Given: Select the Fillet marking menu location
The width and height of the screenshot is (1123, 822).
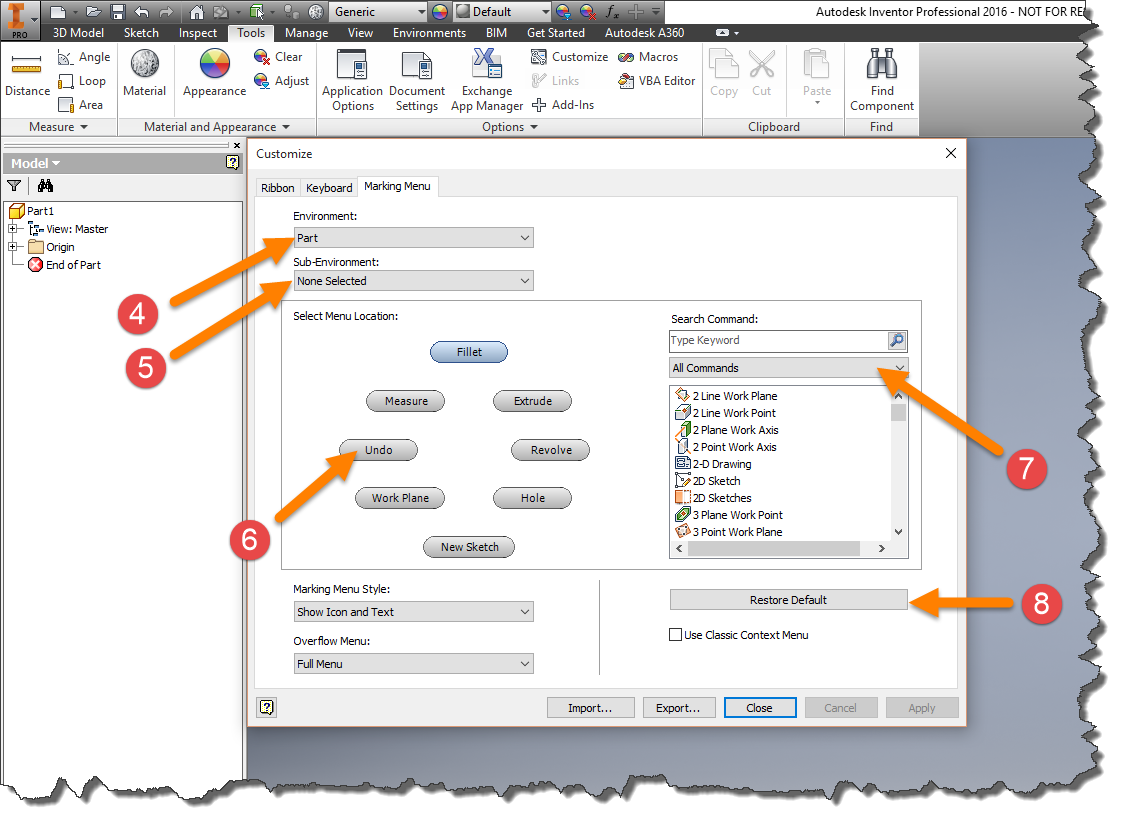Looking at the screenshot, I should tap(469, 352).
